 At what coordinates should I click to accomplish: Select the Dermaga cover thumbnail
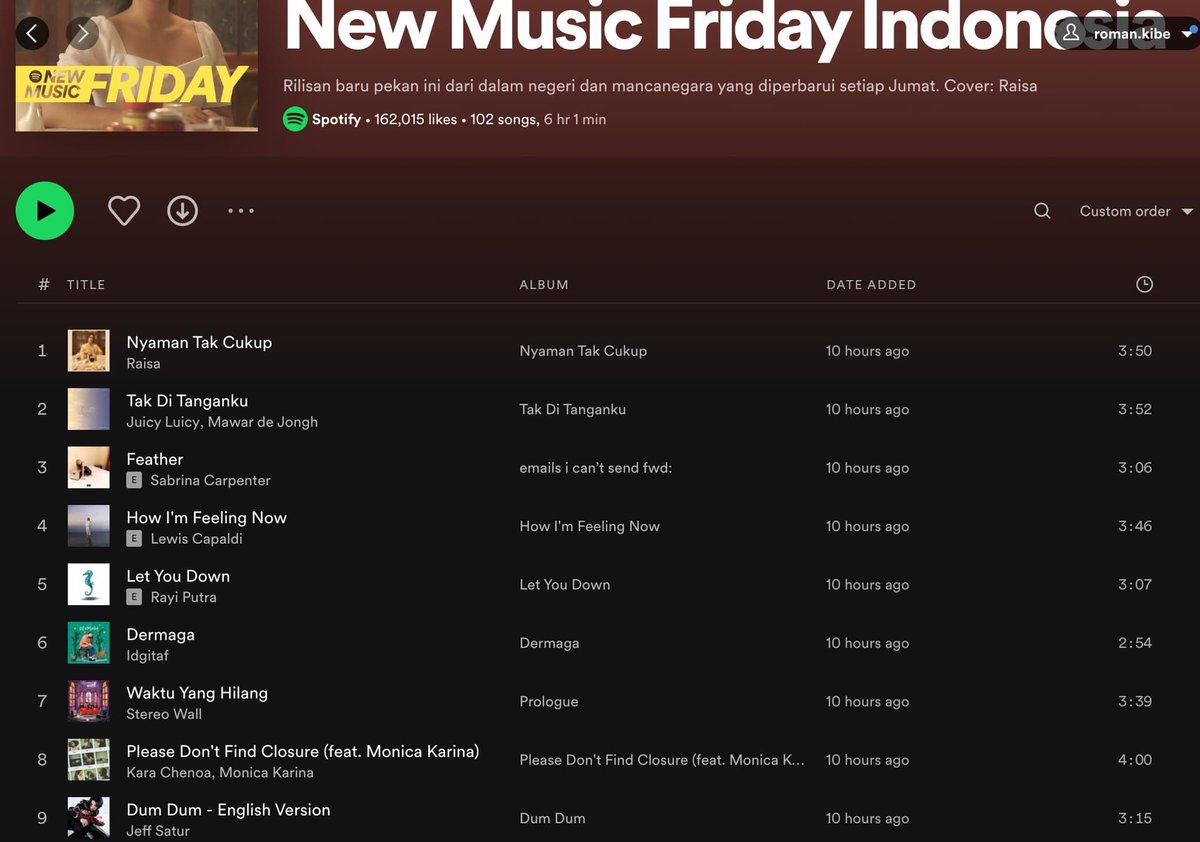coord(89,643)
